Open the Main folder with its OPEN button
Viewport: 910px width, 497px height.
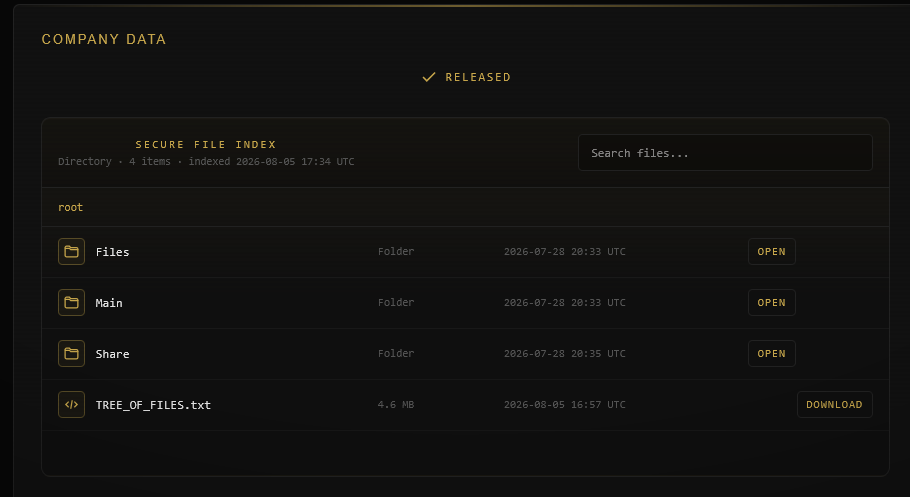771,302
